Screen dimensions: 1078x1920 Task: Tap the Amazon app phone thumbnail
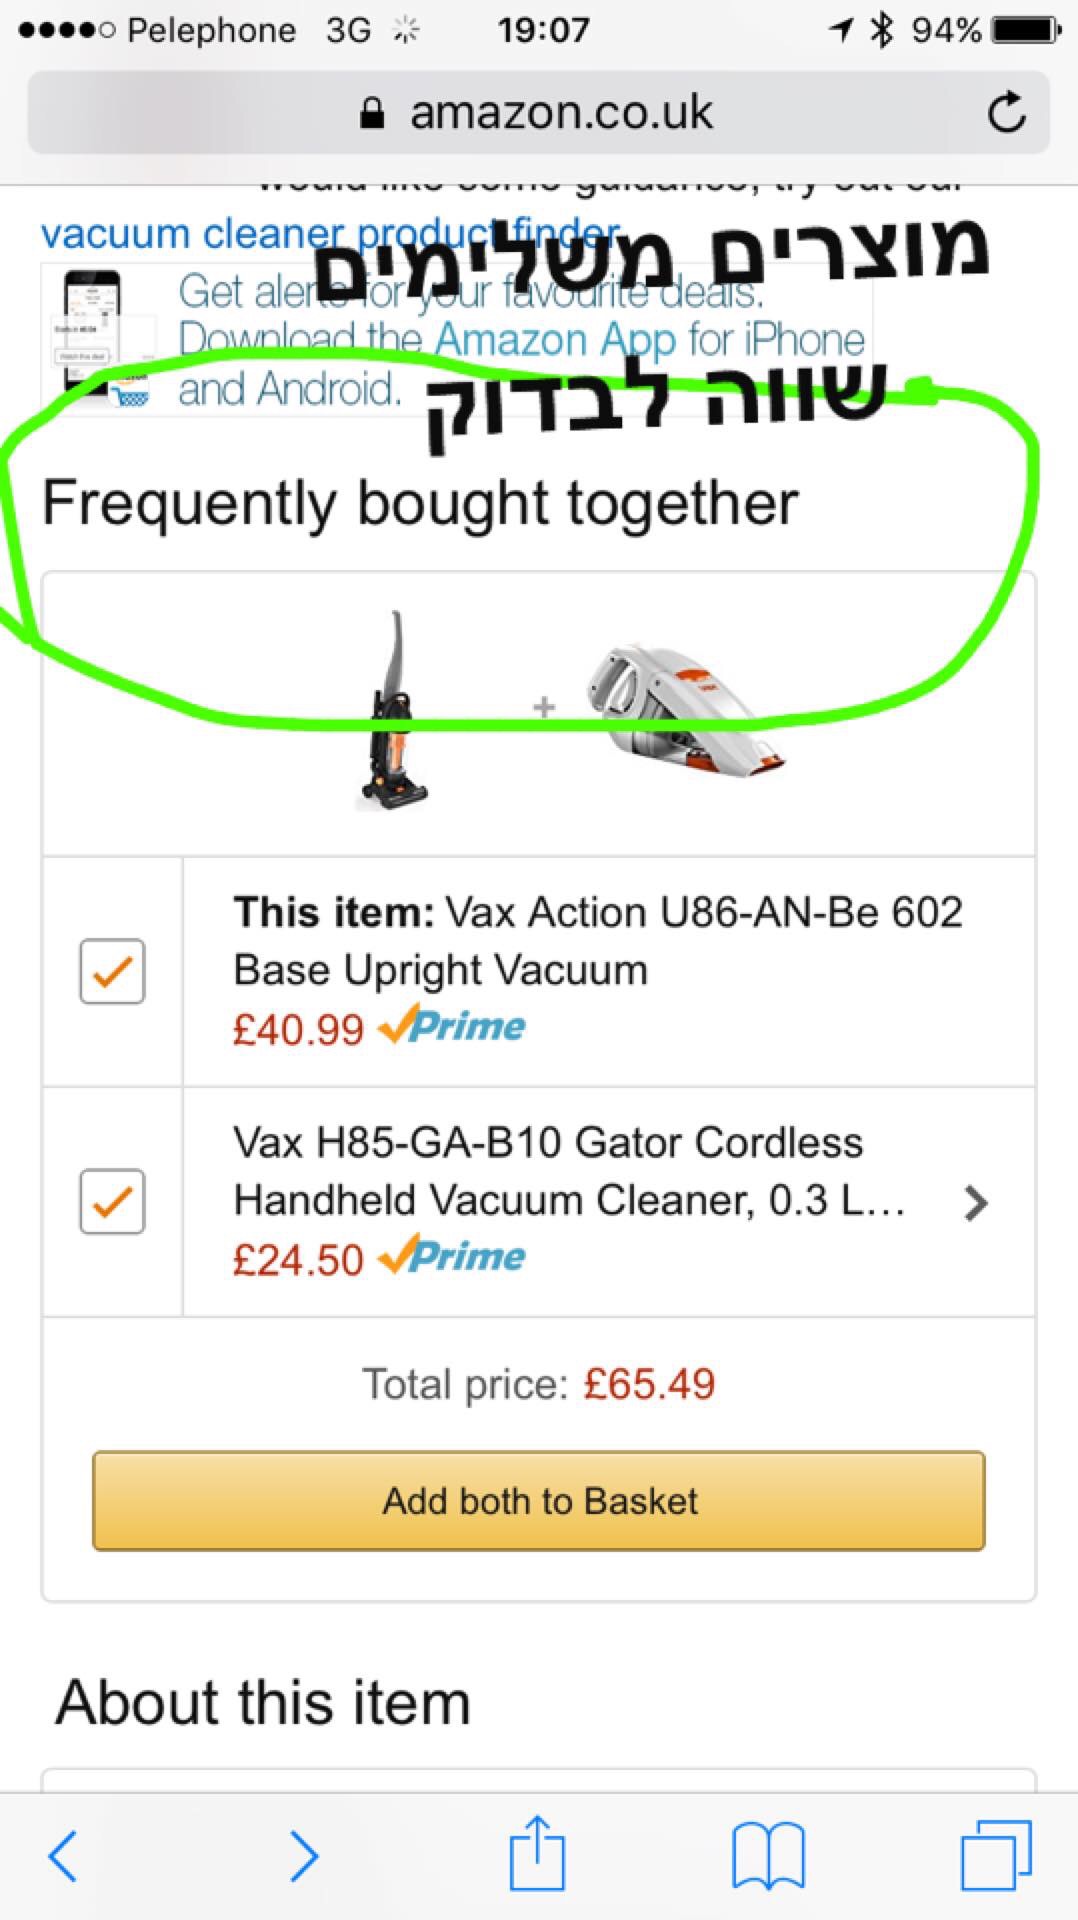coord(95,335)
